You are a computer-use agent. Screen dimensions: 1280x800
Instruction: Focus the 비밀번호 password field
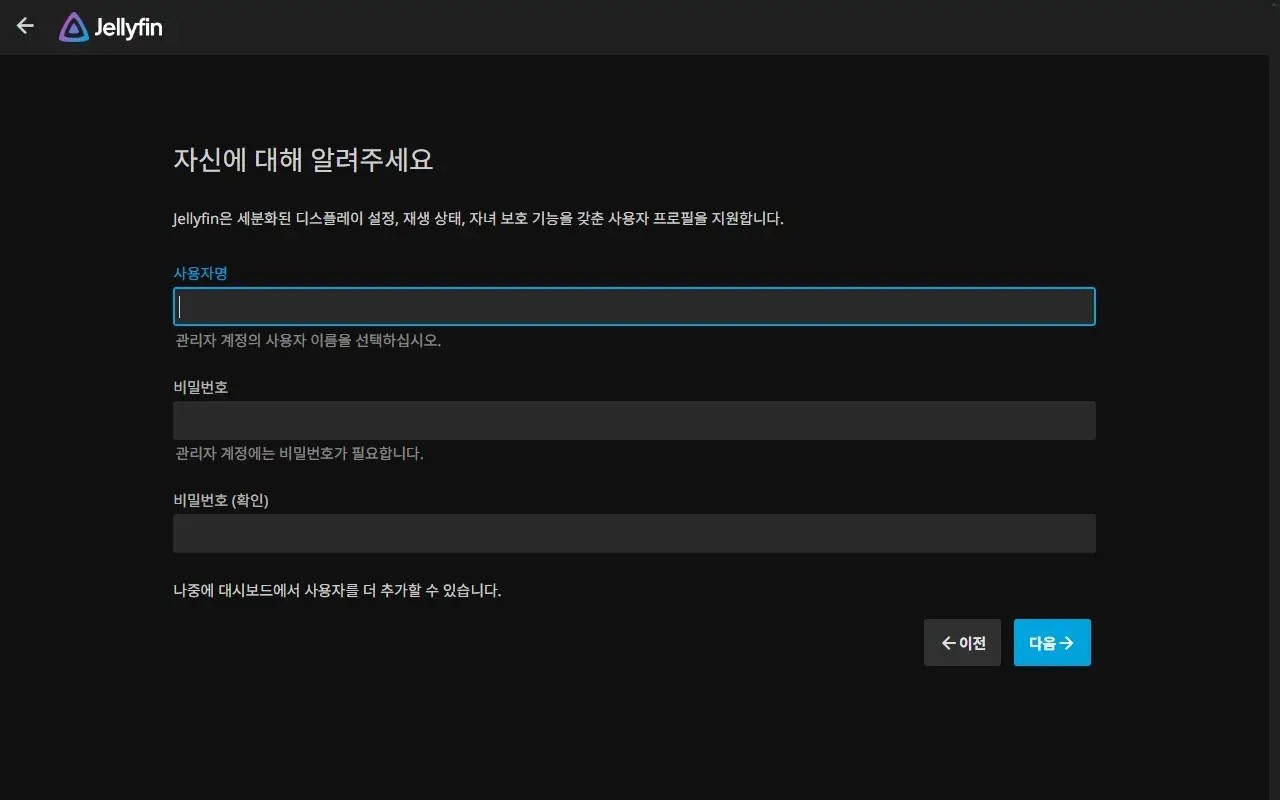pos(633,420)
